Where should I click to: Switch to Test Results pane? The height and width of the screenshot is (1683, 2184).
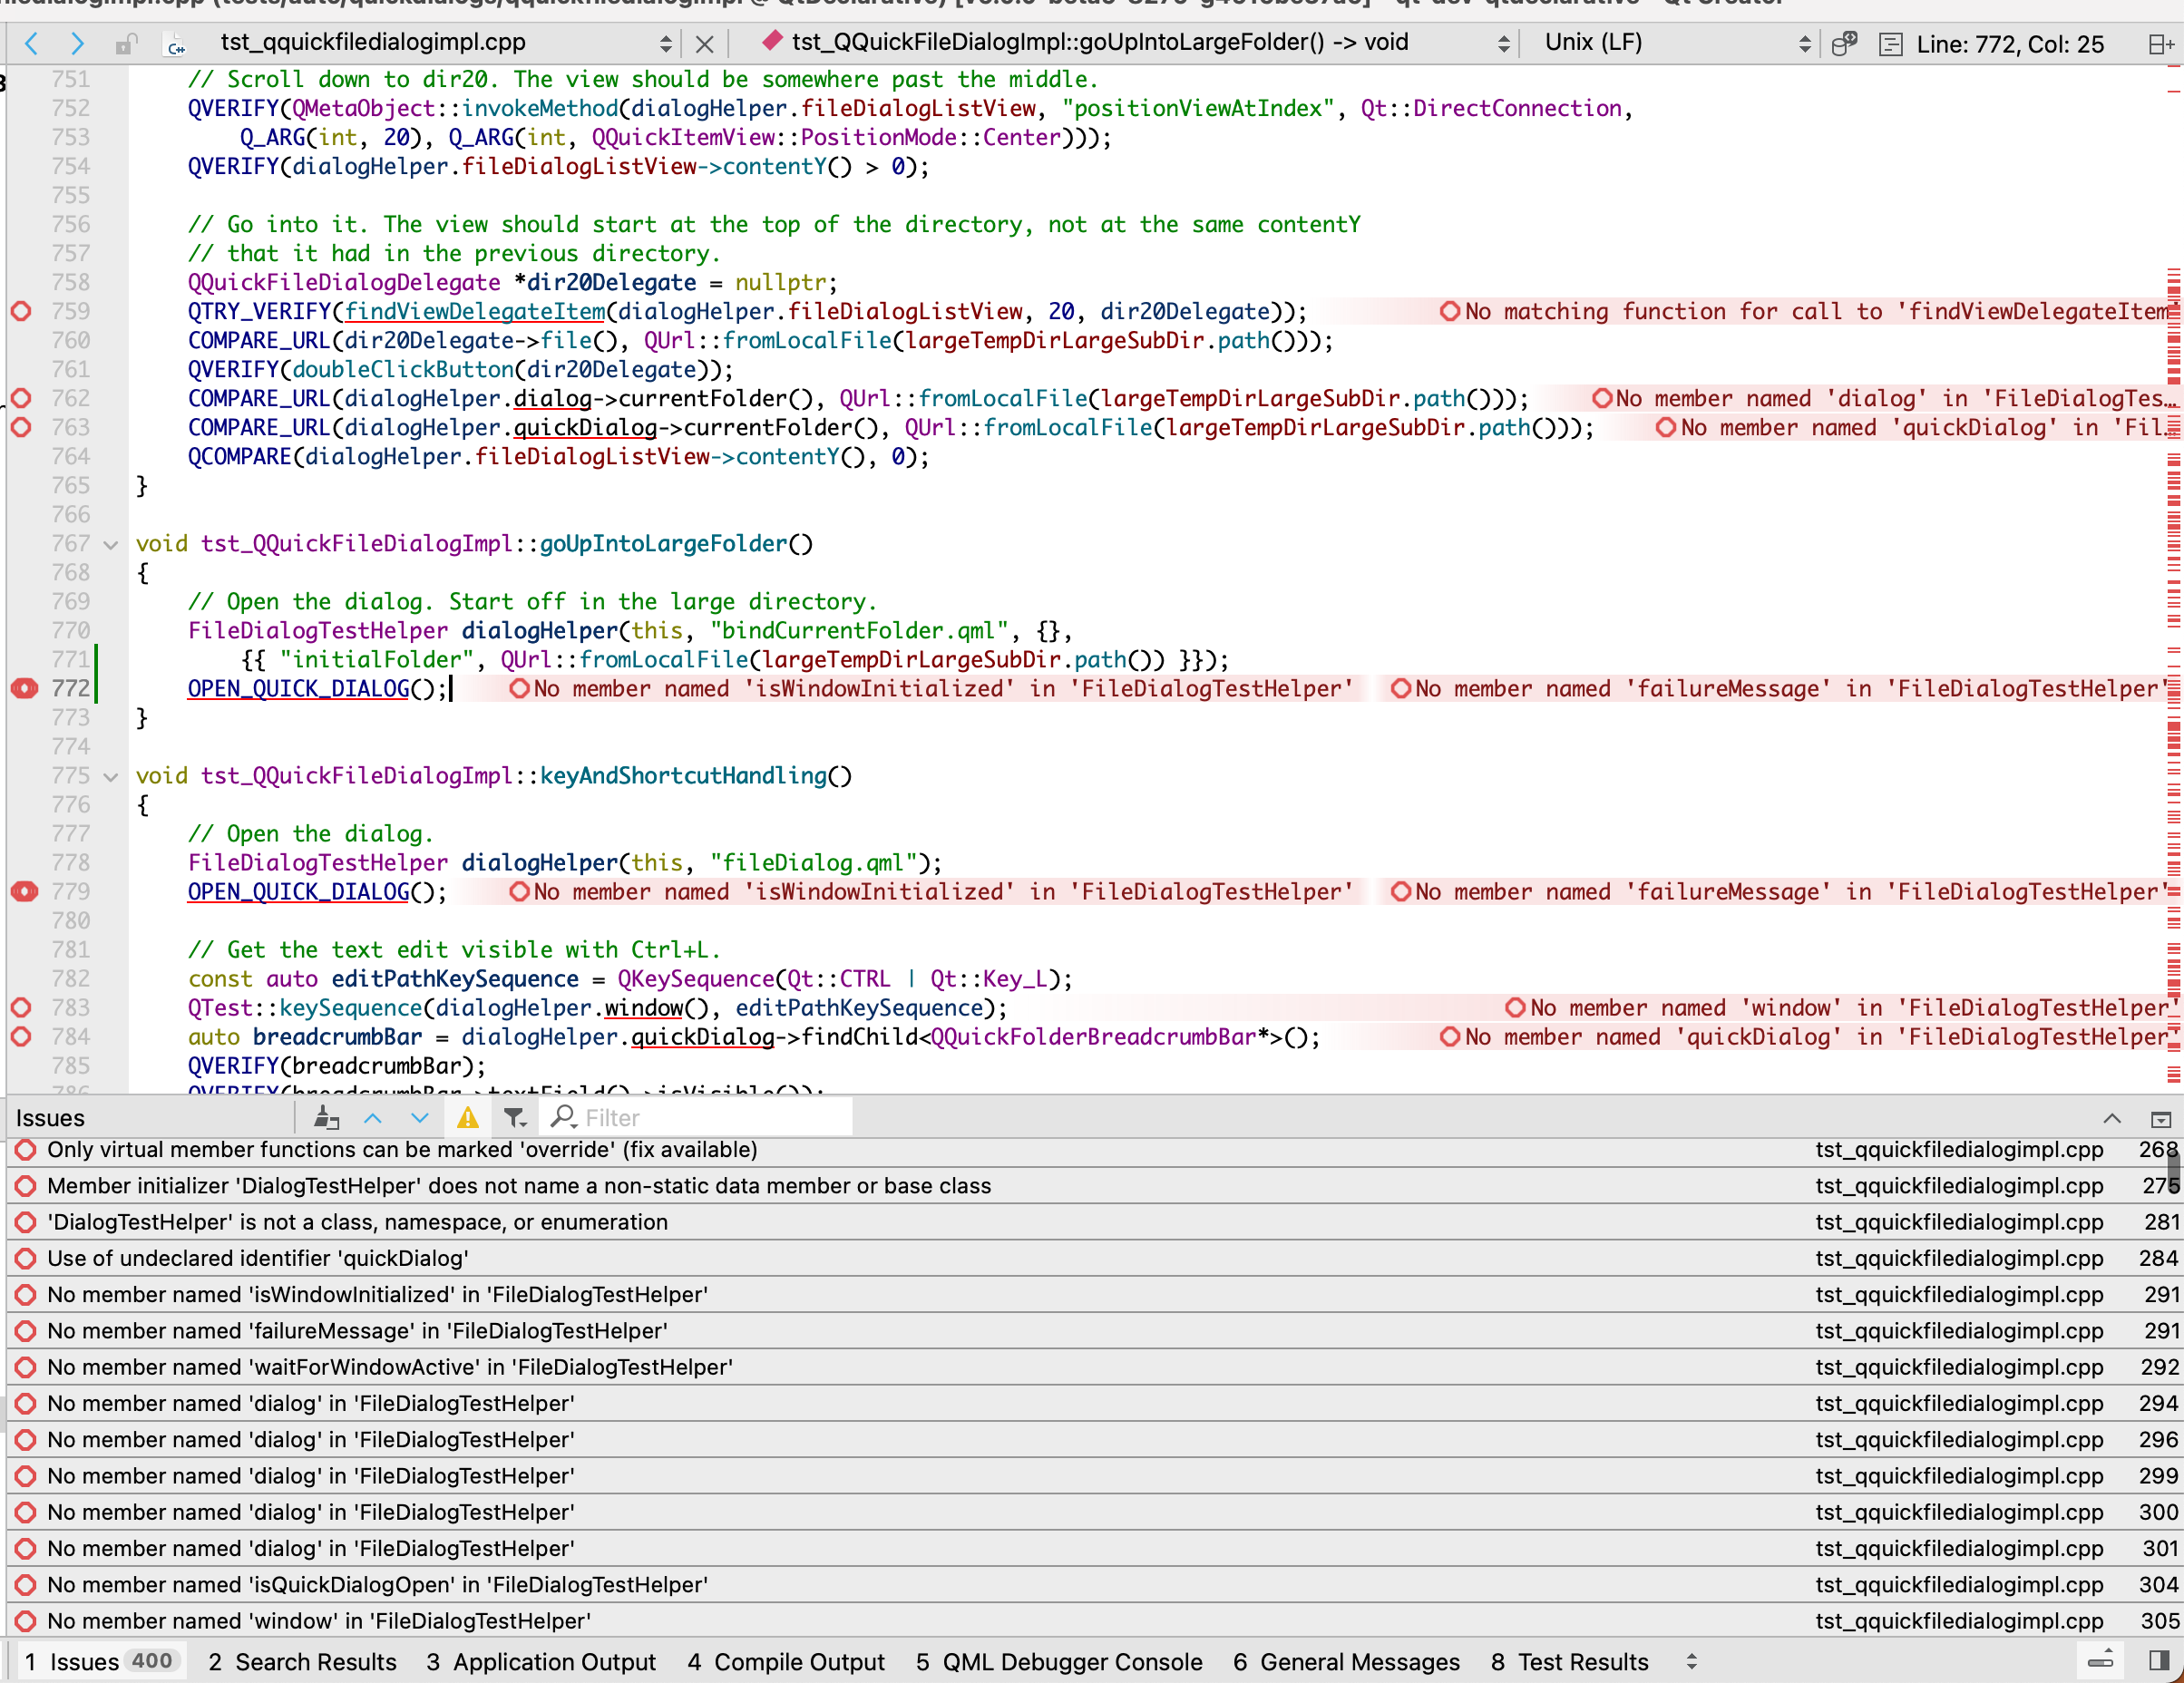[1568, 1662]
